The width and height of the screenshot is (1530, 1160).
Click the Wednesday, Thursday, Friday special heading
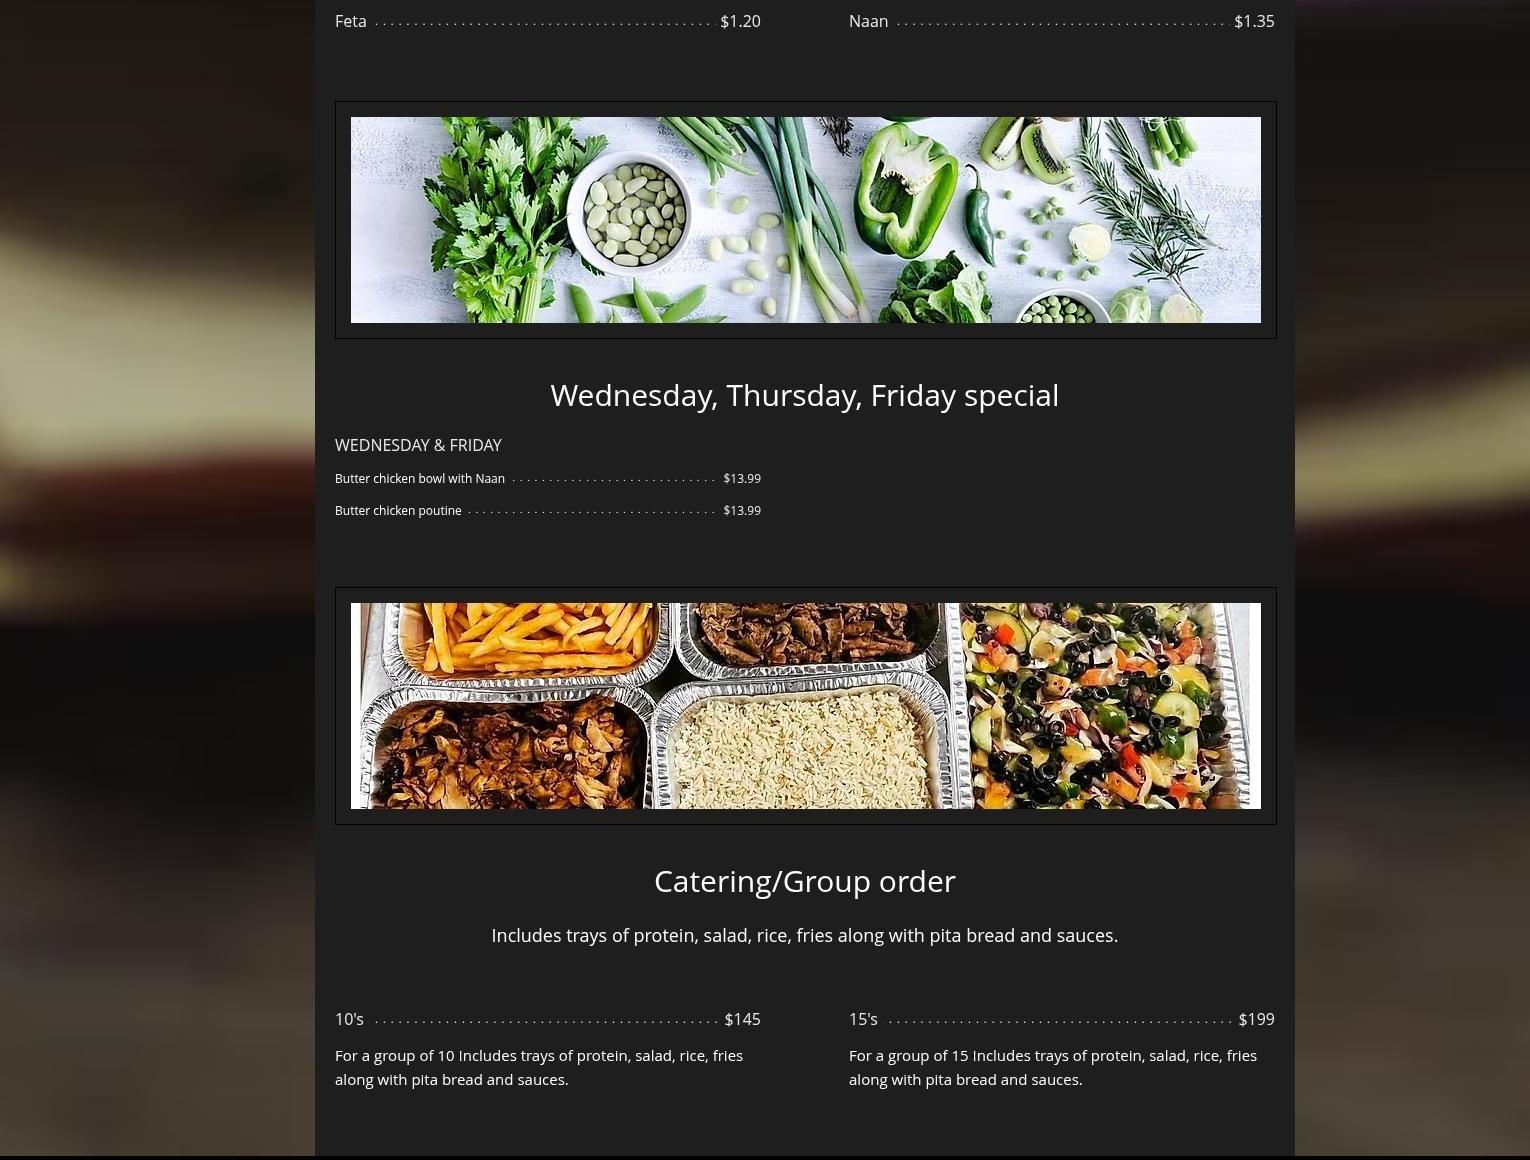coord(805,395)
